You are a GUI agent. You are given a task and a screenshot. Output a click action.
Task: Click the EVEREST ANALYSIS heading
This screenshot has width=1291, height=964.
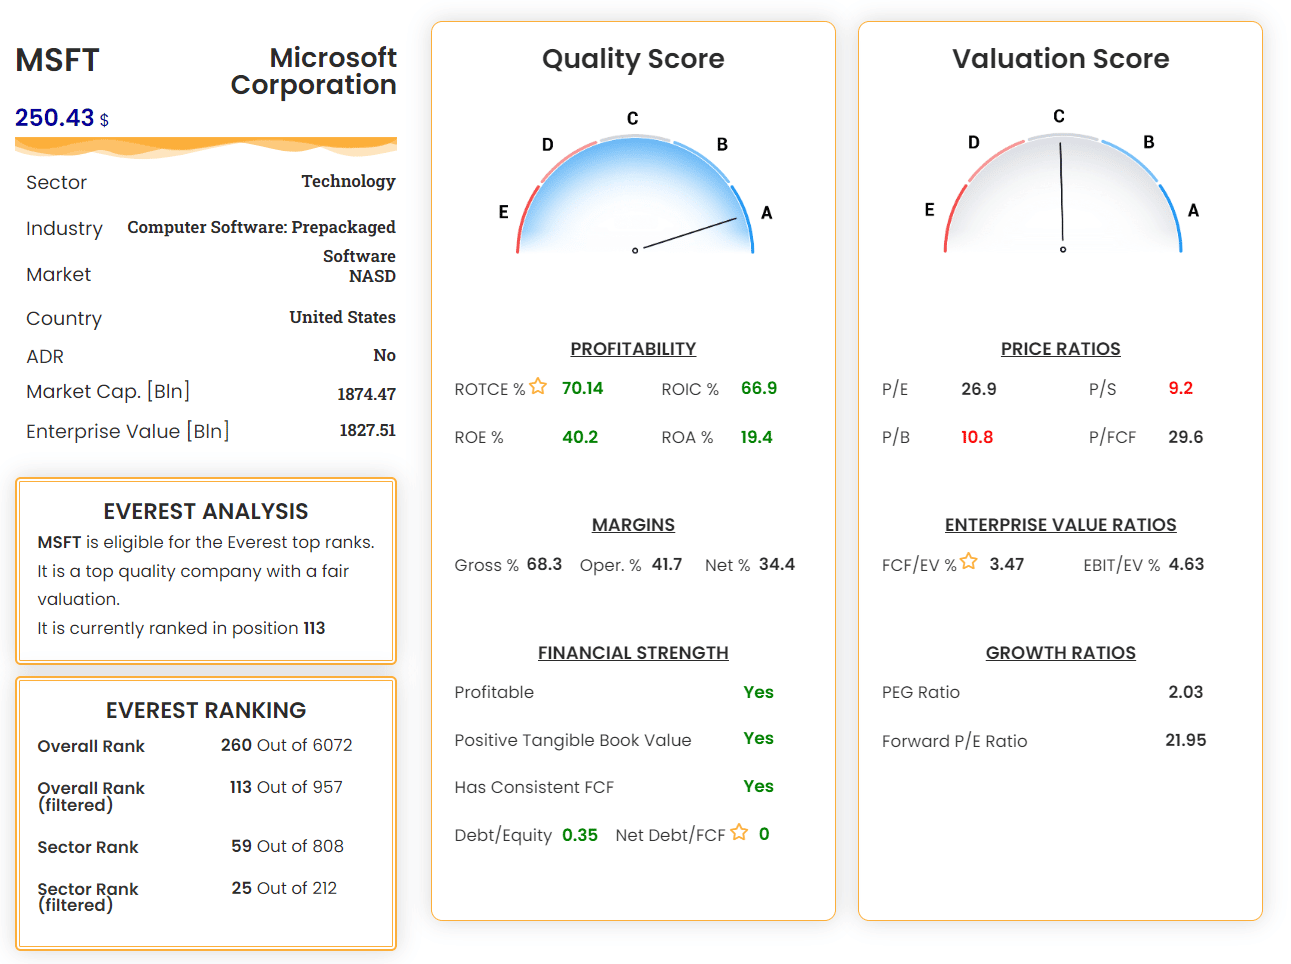(206, 511)
